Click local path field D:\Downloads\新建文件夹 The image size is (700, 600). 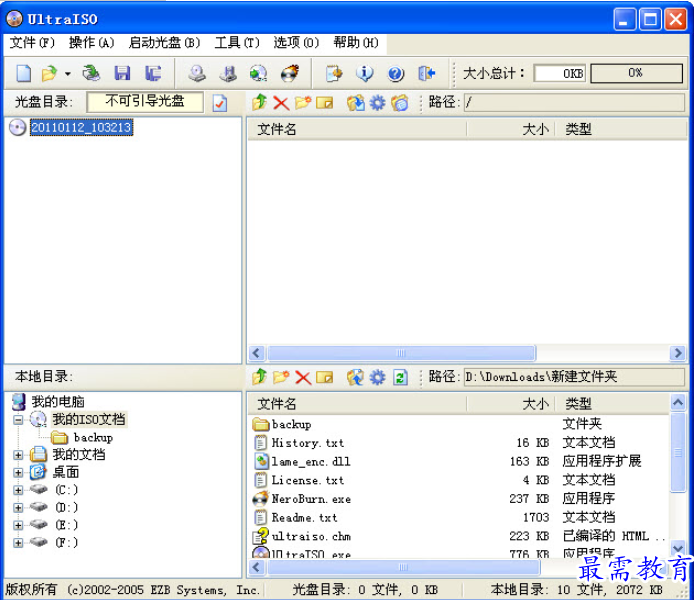574,377
